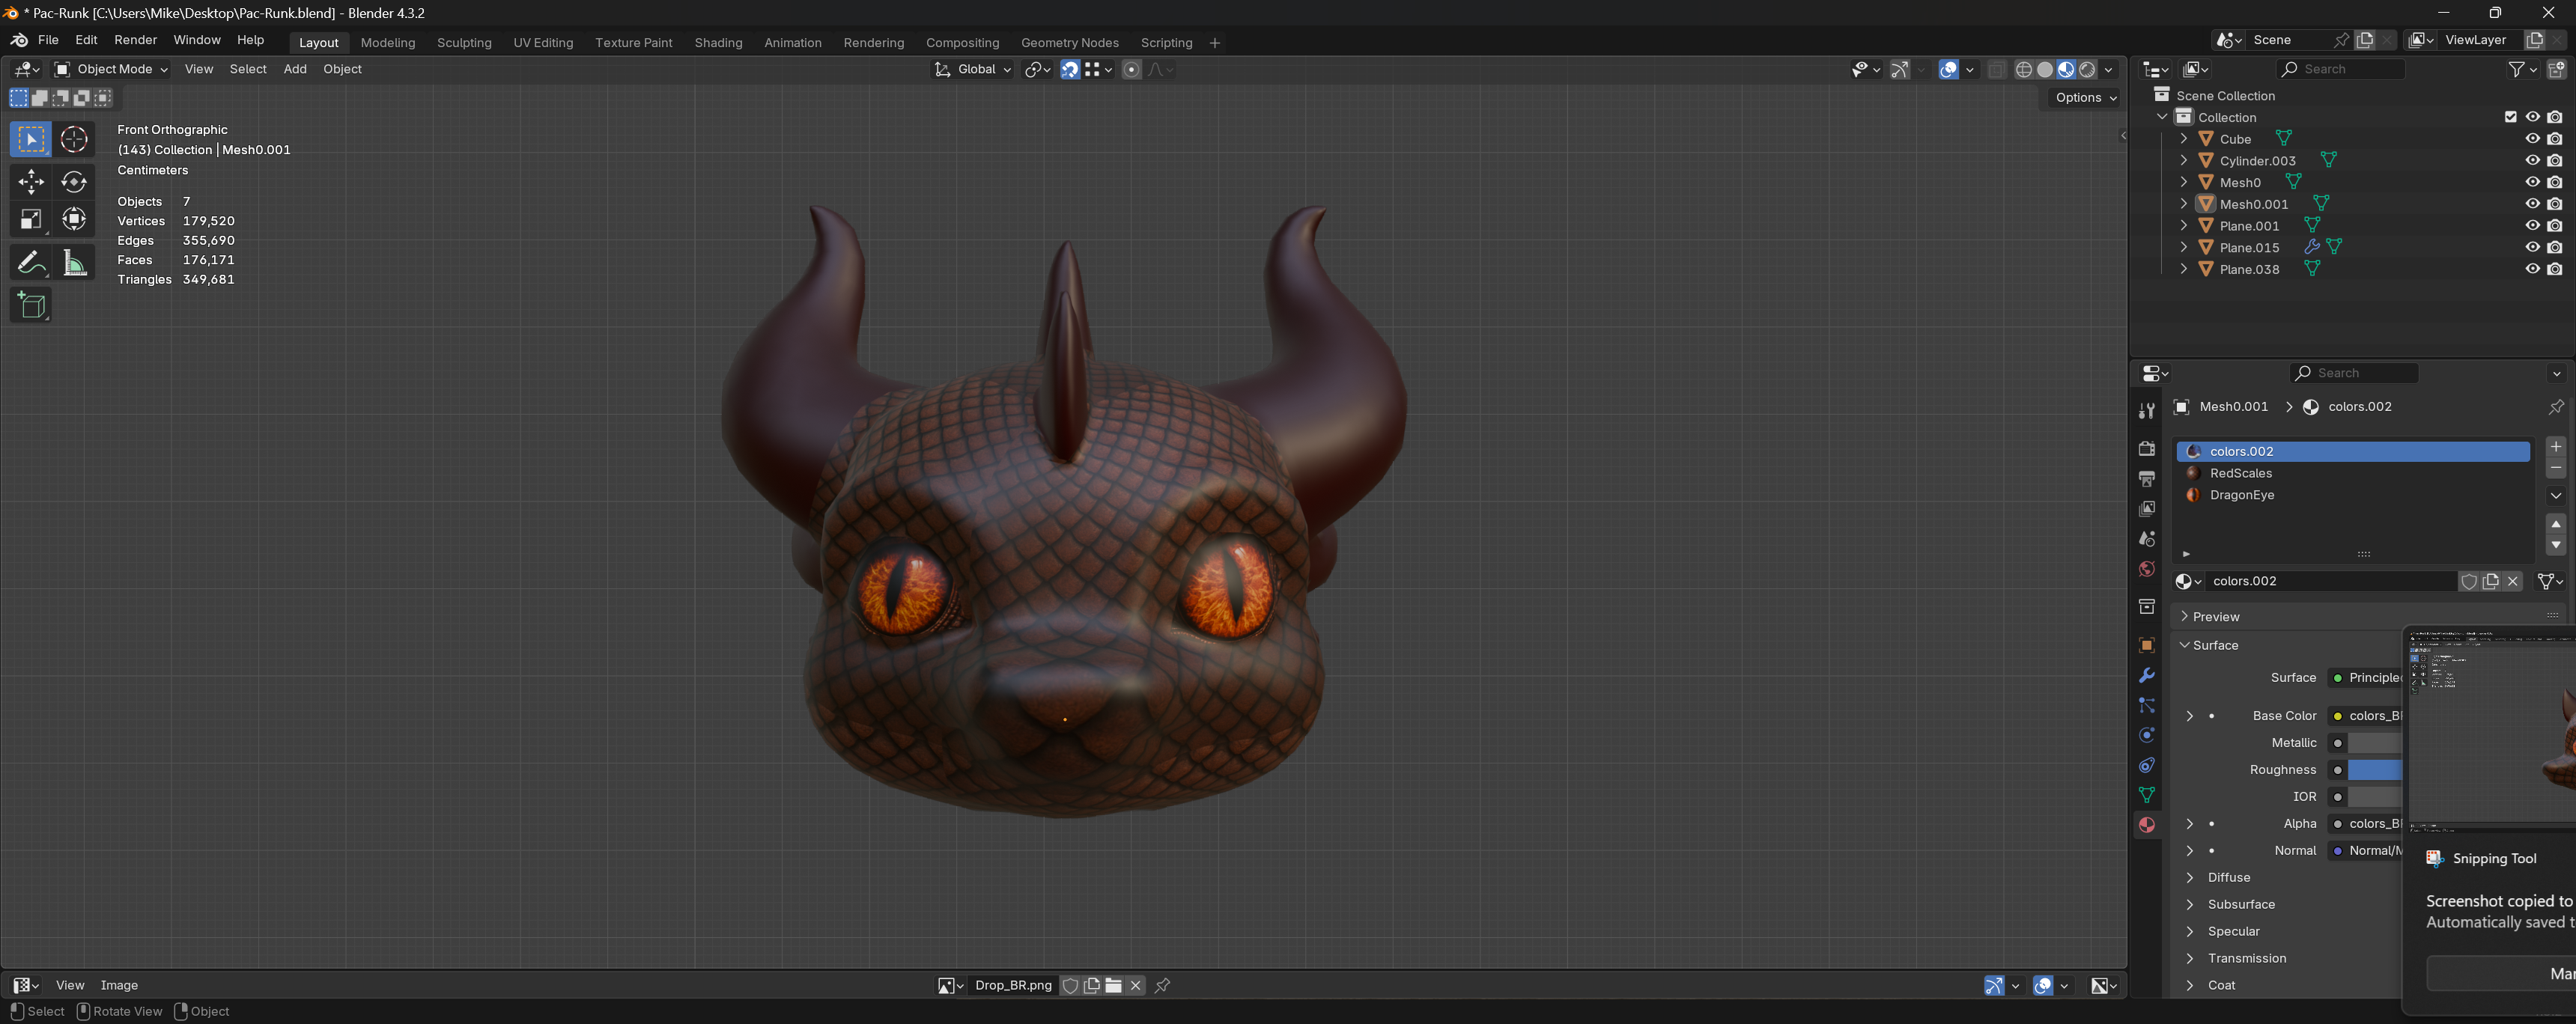Activate the Annotate pencil tool
2576x1024 pixels.
click(x=31, y=263)
